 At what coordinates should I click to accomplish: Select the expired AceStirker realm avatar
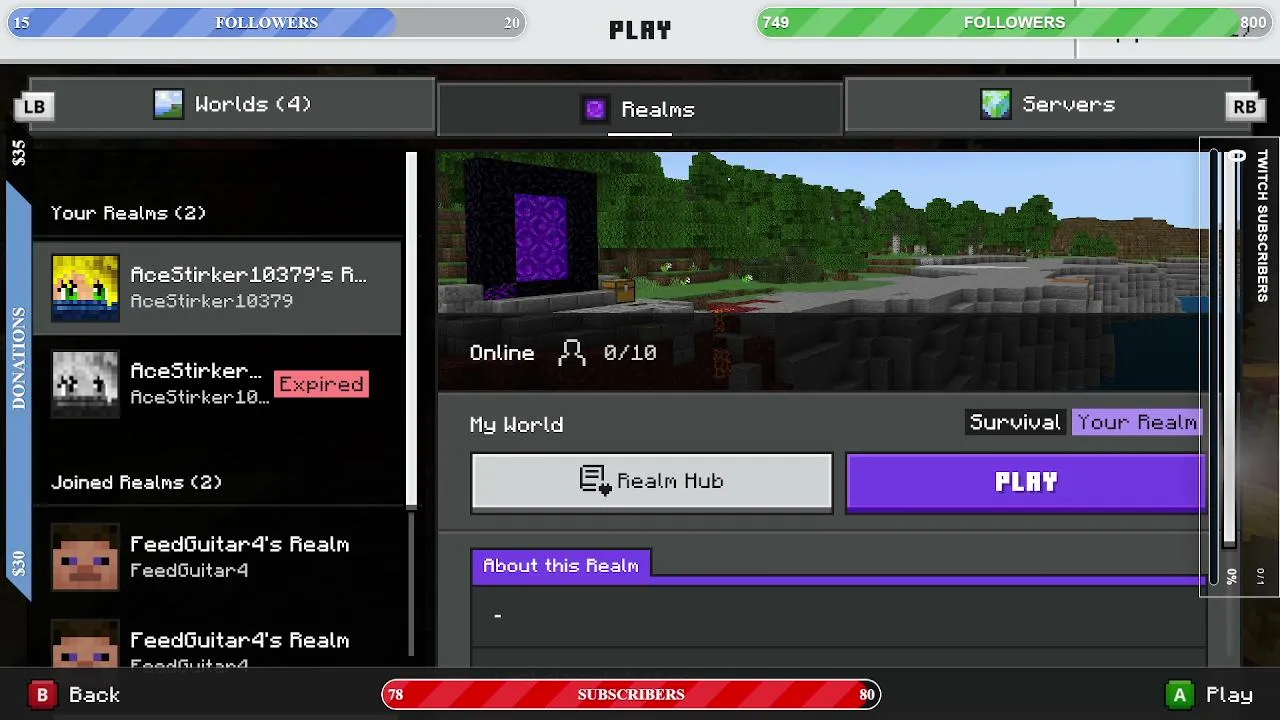pyautogui.click(x=85, y=384)
